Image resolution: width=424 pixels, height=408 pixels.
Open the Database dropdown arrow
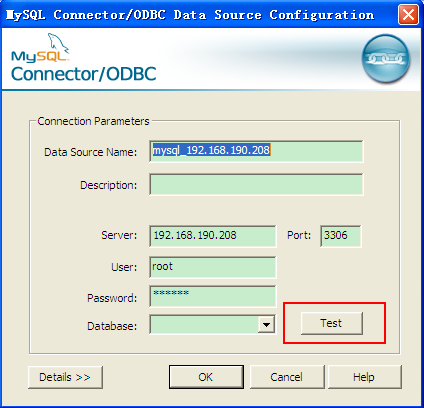pos(266,324)
